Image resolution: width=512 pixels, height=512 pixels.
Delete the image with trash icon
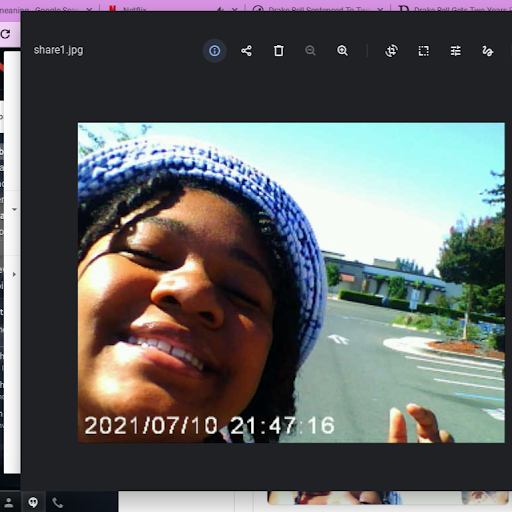279,51
